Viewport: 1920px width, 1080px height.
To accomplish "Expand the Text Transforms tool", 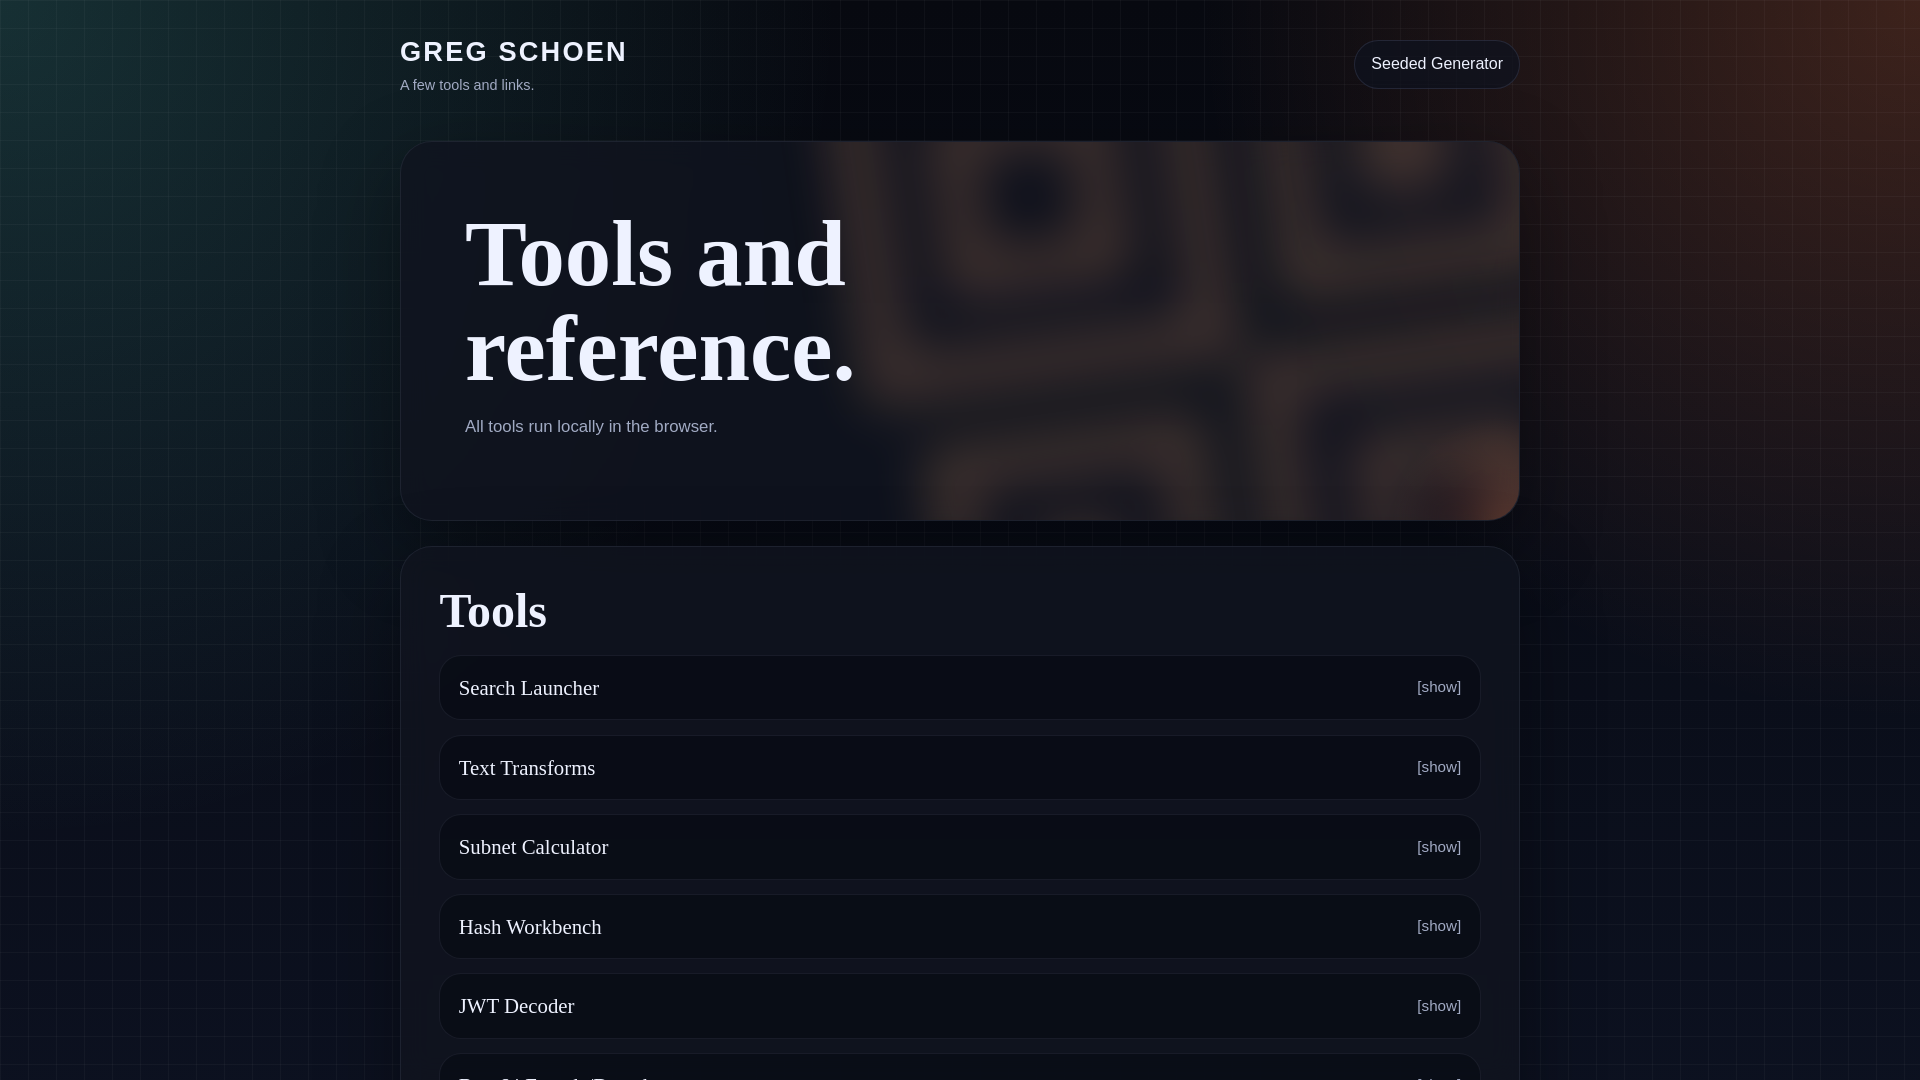I will tap(959, 768).
